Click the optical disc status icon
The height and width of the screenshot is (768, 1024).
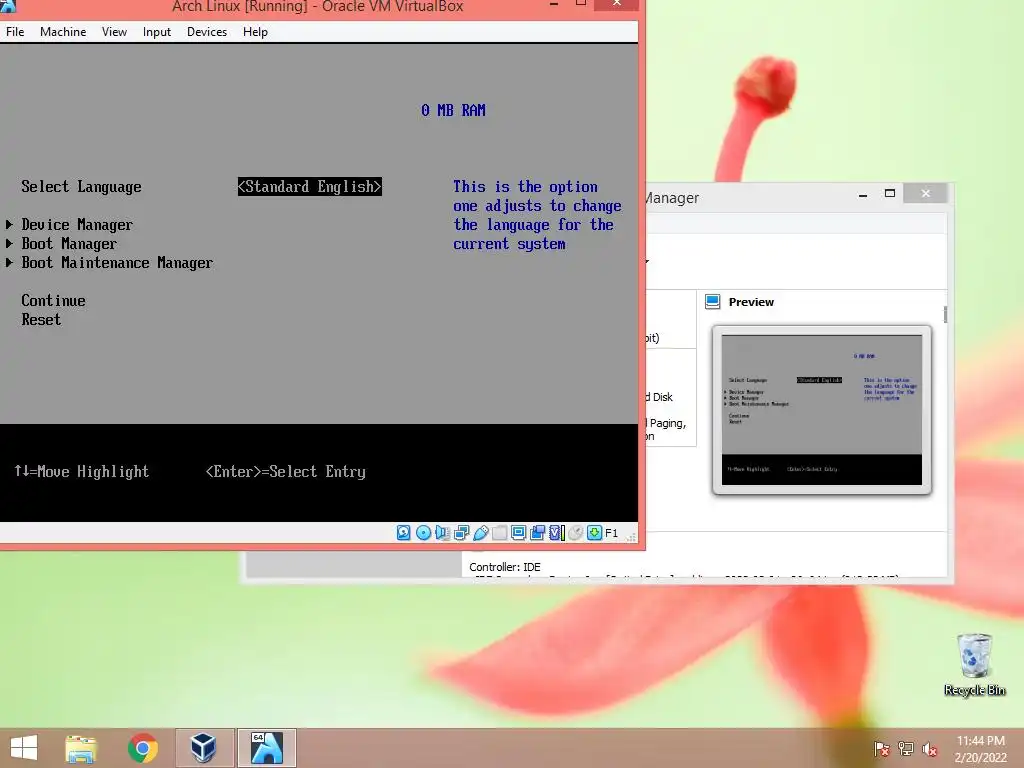(423, 533)
